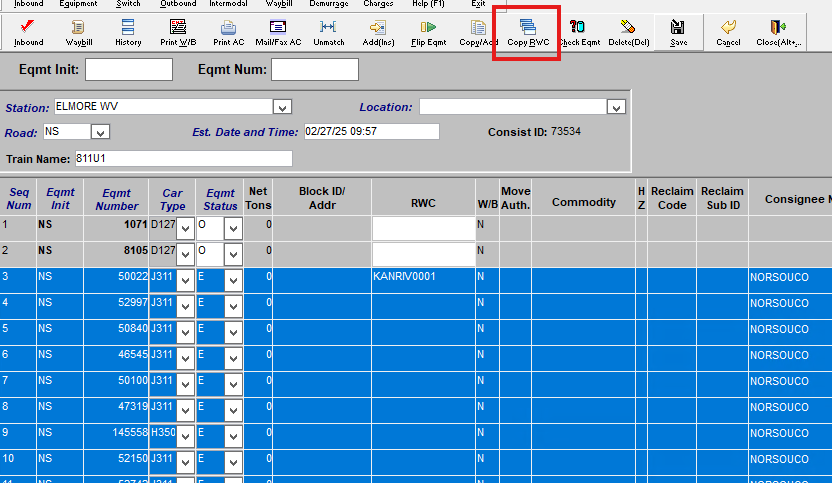Expand Car Type dropdown for equipment 145558

[185, 436]
